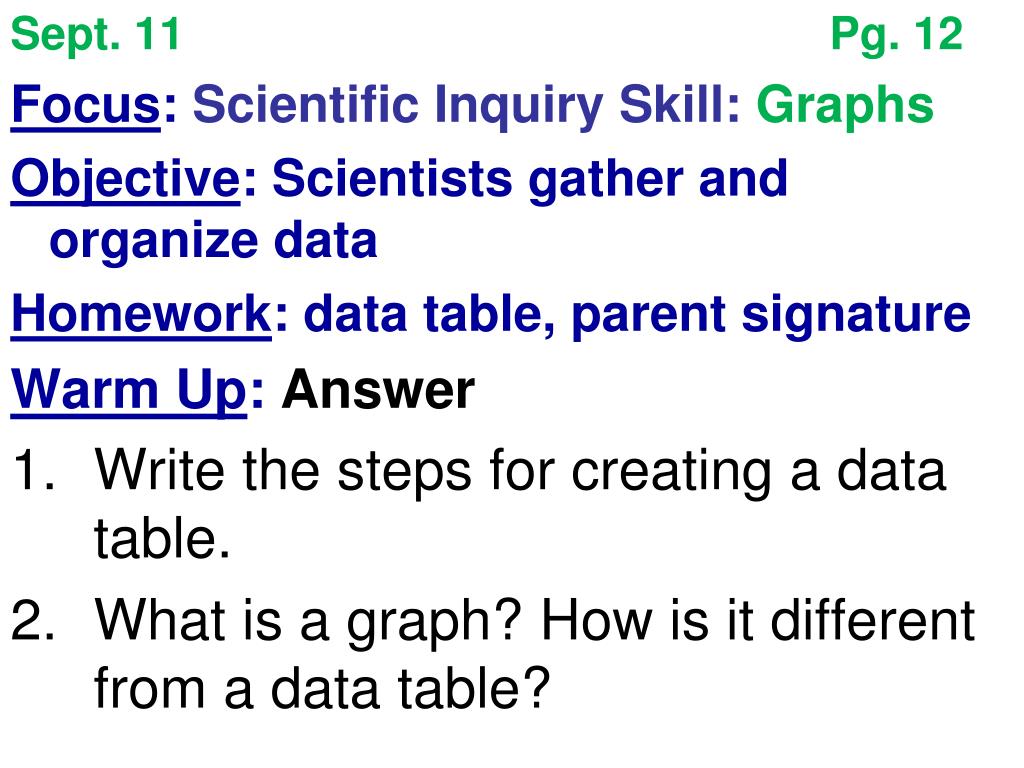Click 'parent signature' in homework line
1024x768 pixels.
tap(771, 317)
